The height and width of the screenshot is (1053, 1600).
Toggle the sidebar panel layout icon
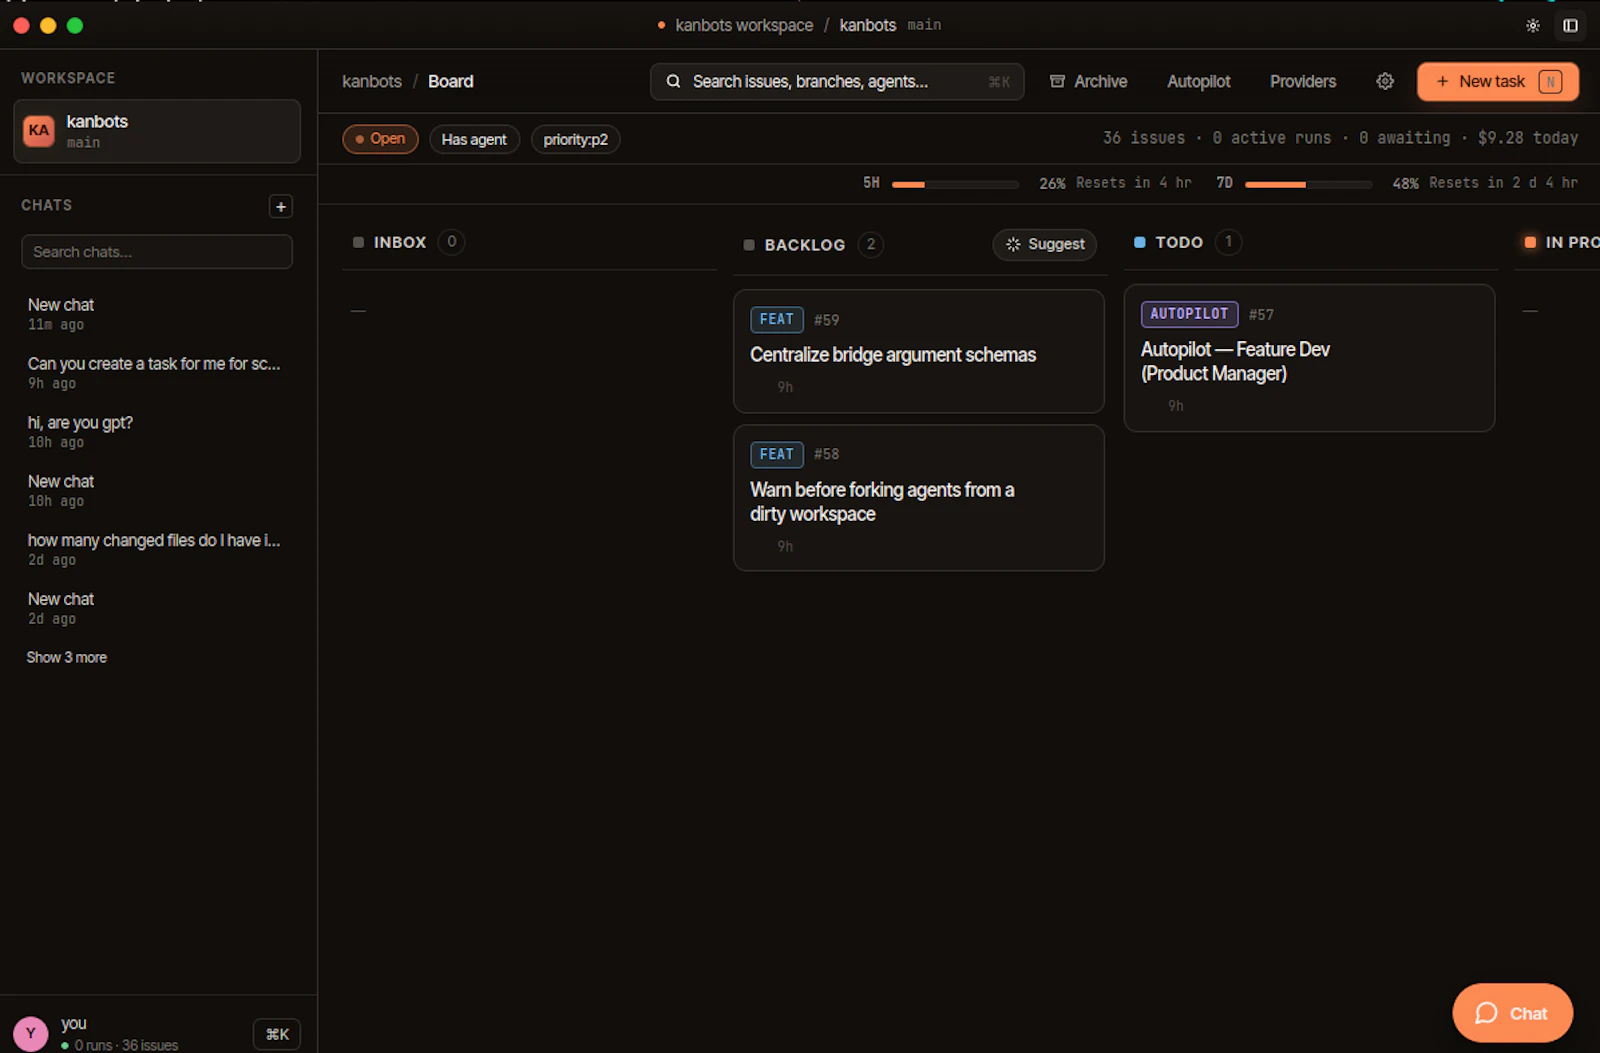pos(1570,26)
